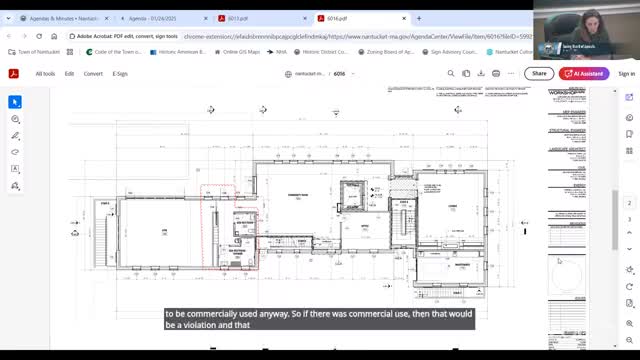
Task: Choose the highlighter pen tool
Action: point(15,136)
